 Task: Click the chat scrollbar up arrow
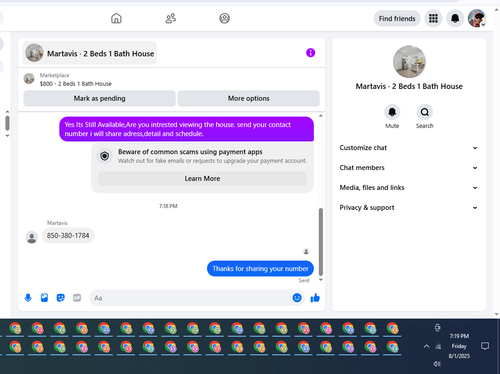point(321,116)
